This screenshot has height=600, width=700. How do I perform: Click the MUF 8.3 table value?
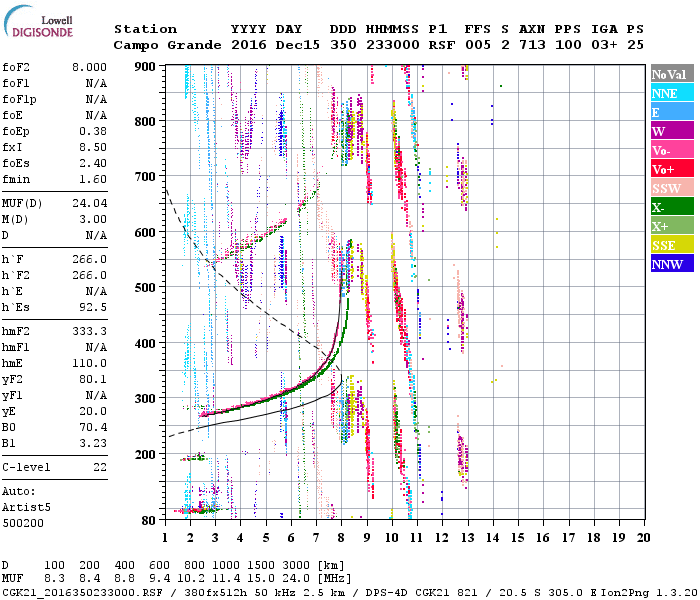pos(54,579)
